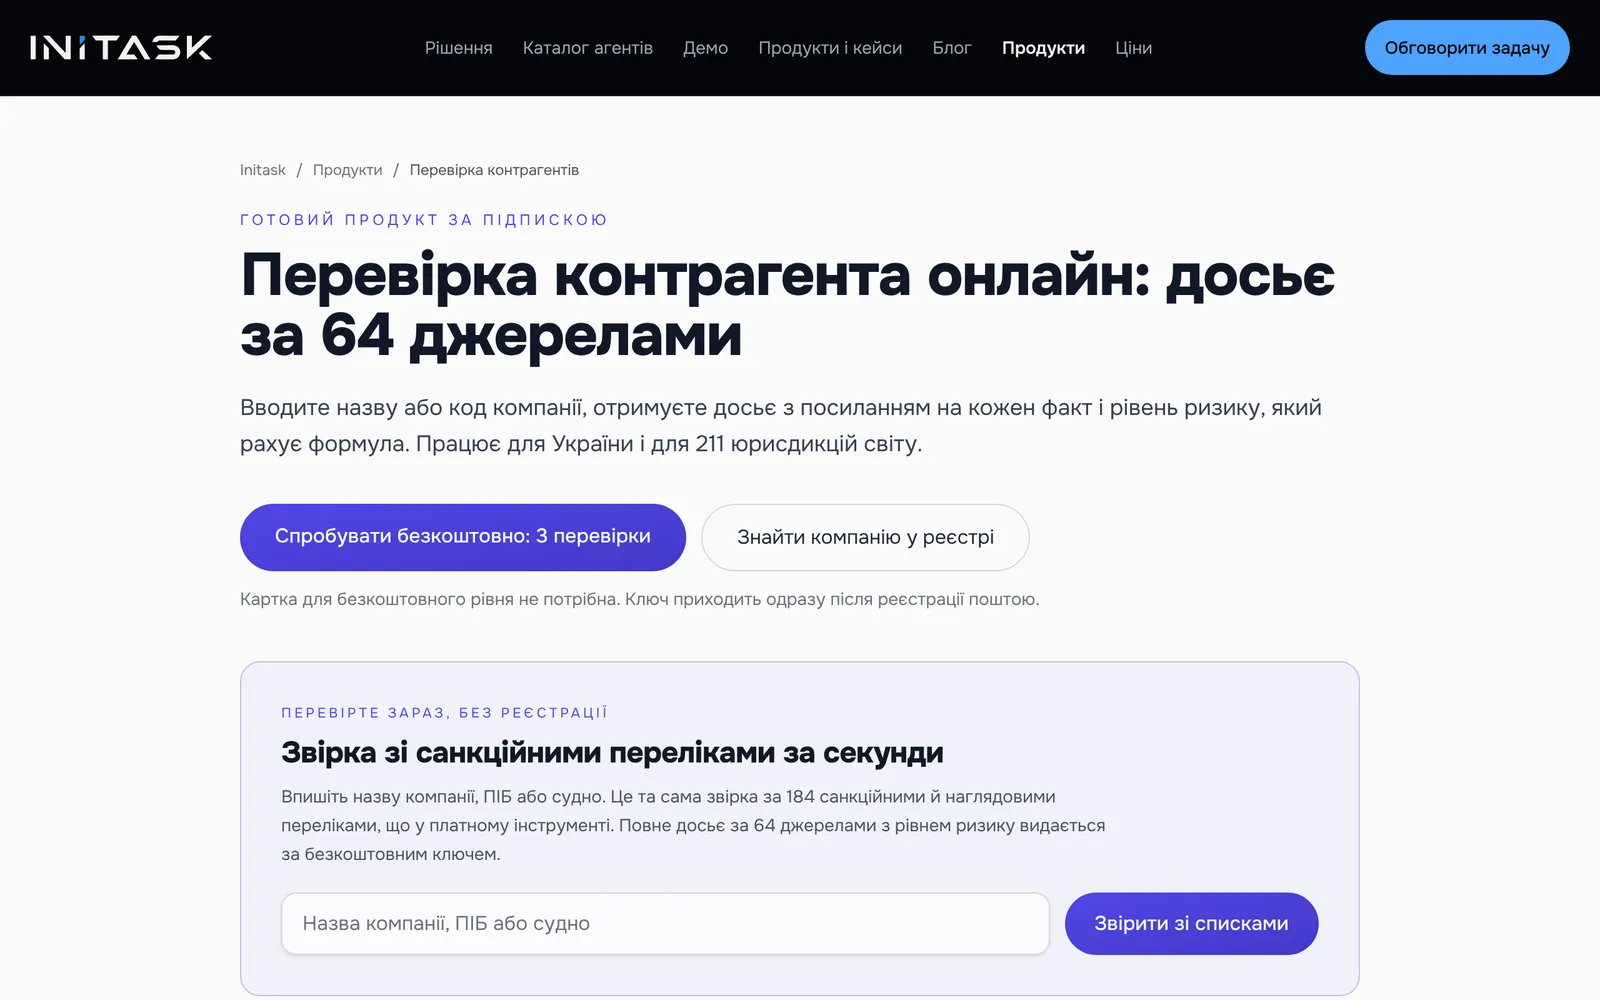Viewport: 1600px width, 1000px height.
Task: Focus the Назва компанії, ПІБ або судно field
Action: (665, 923)
